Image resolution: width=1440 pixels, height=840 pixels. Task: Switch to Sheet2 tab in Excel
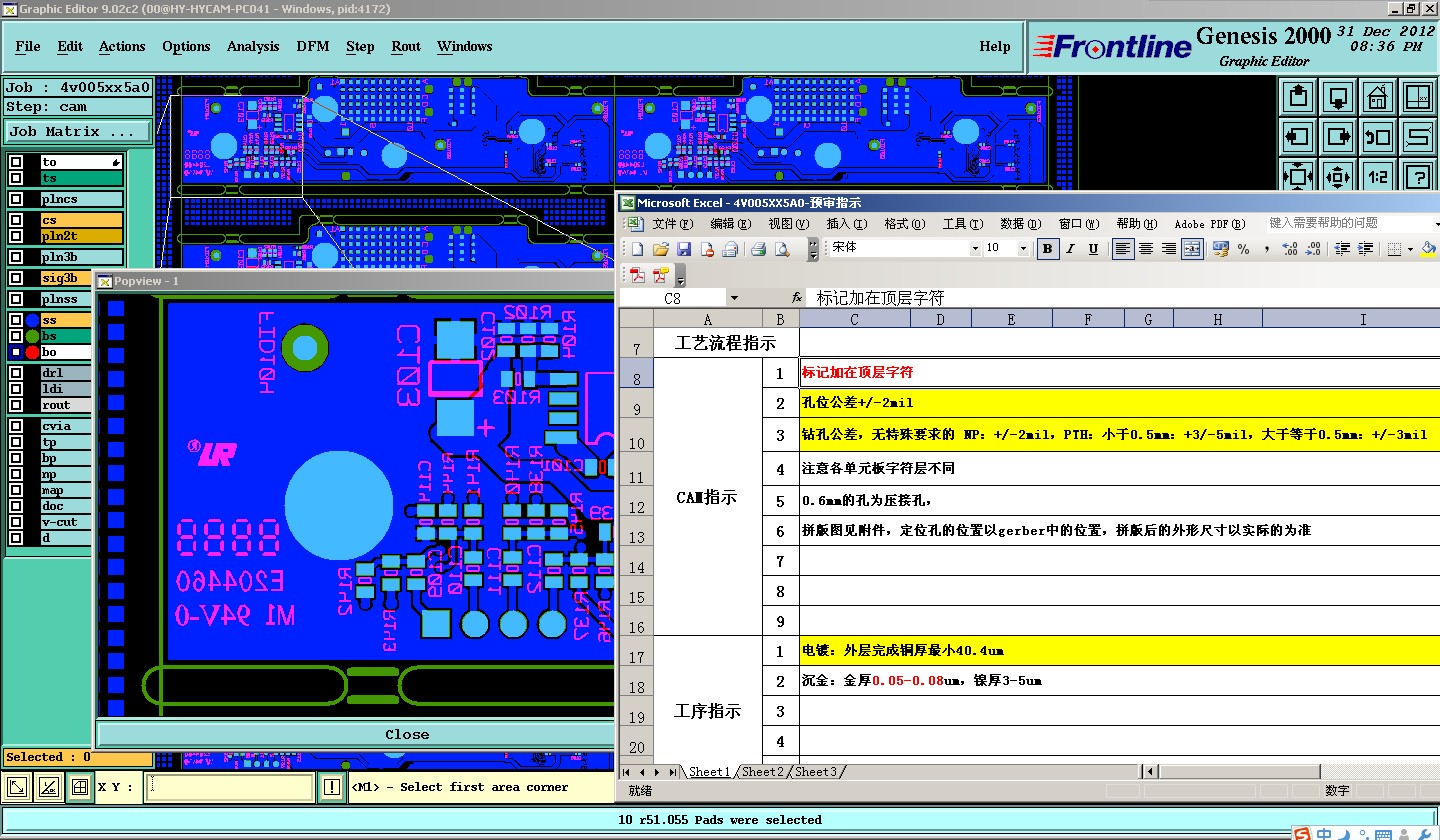[762, 772]
